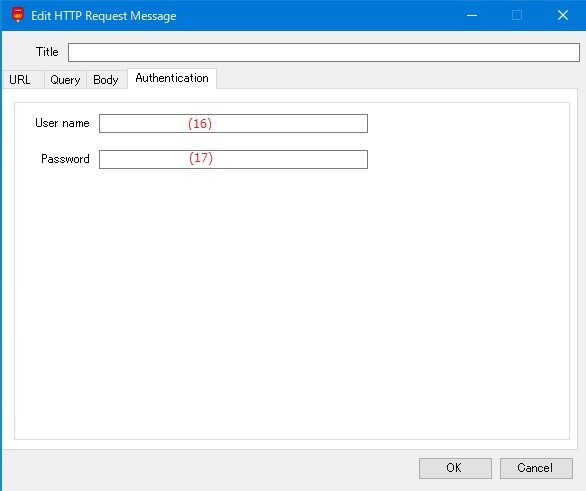
Task: Click the User name label
Action: point(62,123)
